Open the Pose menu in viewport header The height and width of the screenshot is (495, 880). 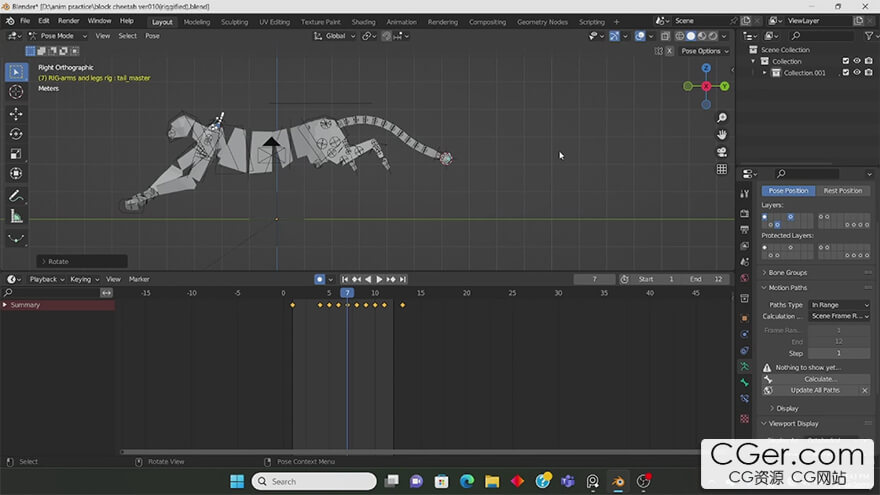point(152,36)
